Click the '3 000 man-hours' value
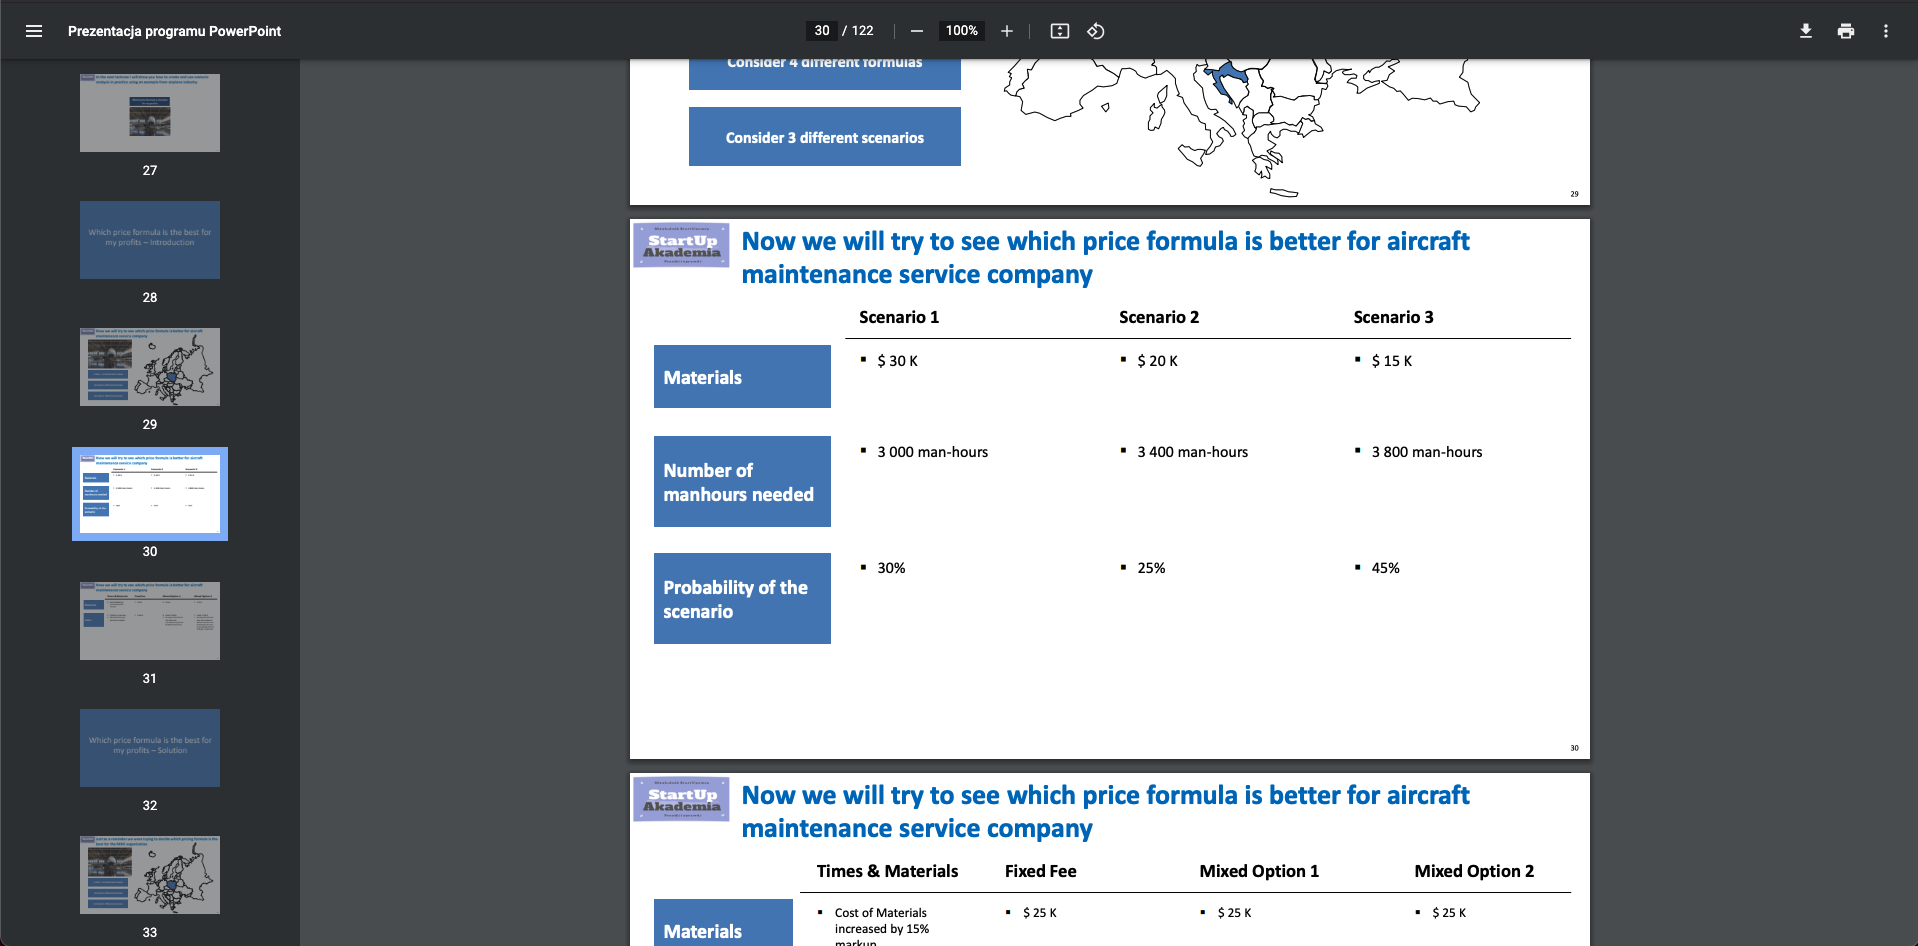The image size is (1918, 946). (932, 452)
